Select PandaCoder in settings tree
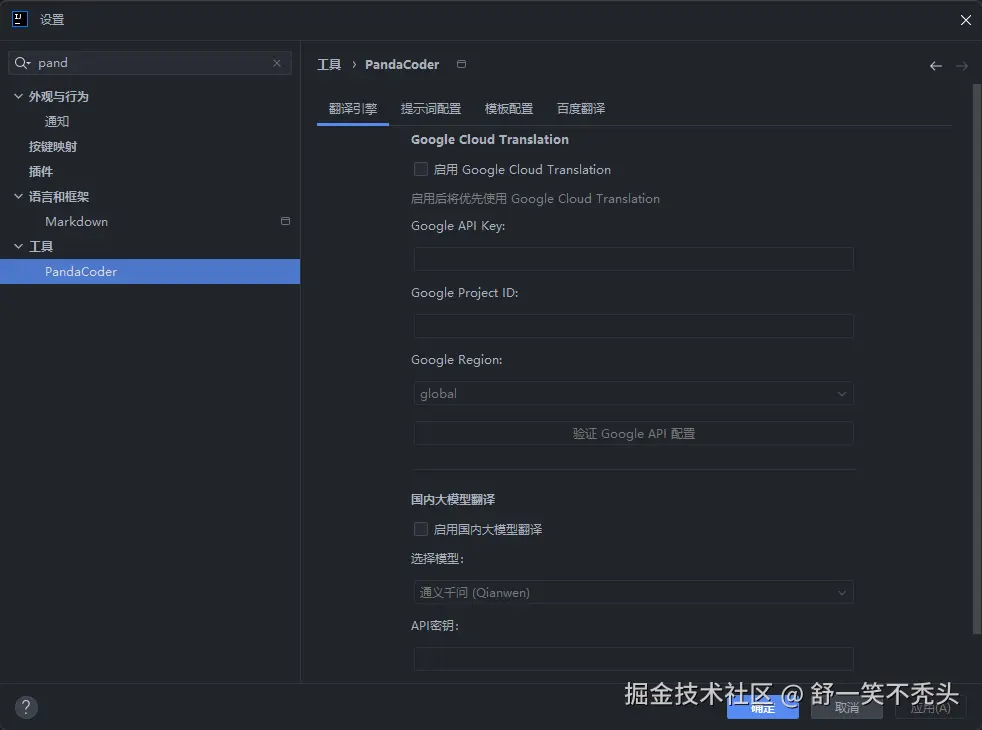 pyautogui.click(x=150, y=272)
